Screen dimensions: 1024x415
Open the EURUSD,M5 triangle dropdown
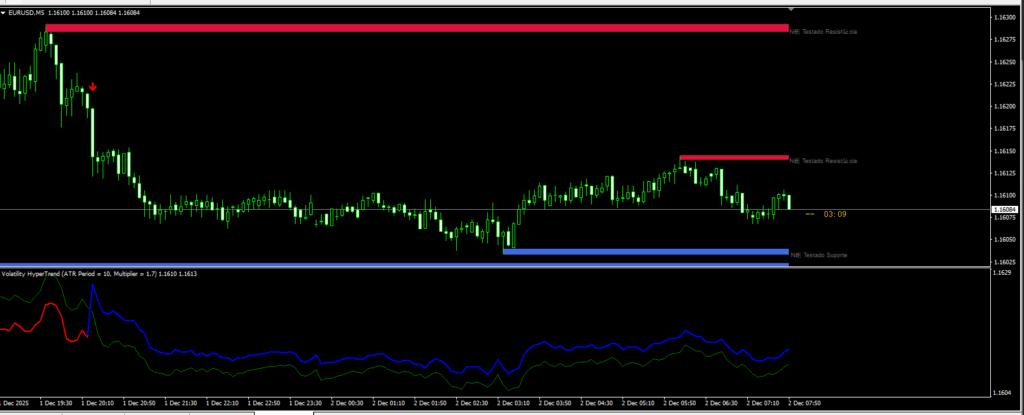click(4, 13)
